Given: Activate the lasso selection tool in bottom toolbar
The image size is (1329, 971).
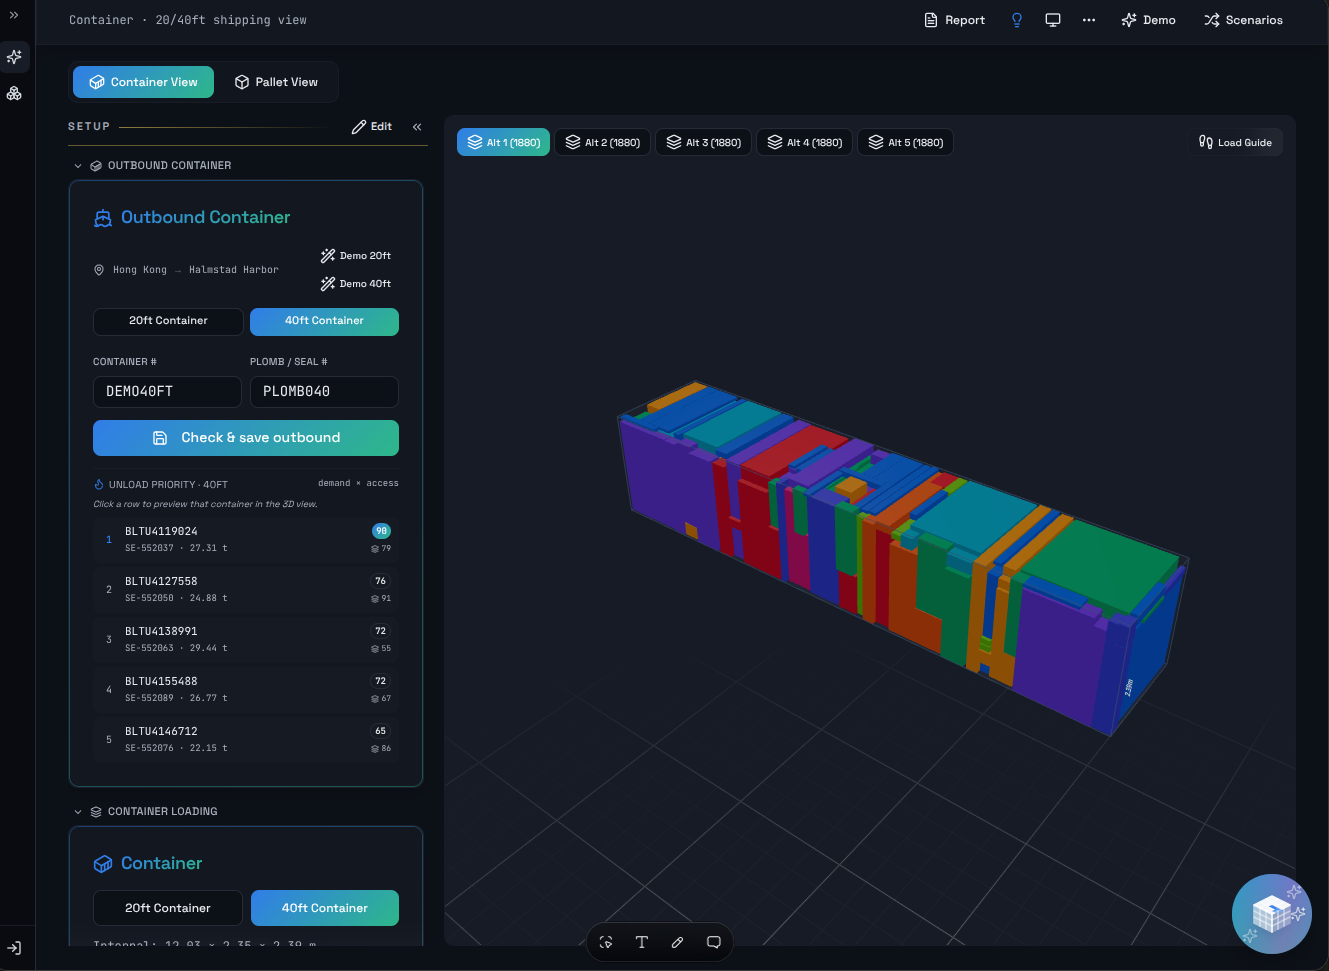Looking at the screenshot, I should coord(606,942).
